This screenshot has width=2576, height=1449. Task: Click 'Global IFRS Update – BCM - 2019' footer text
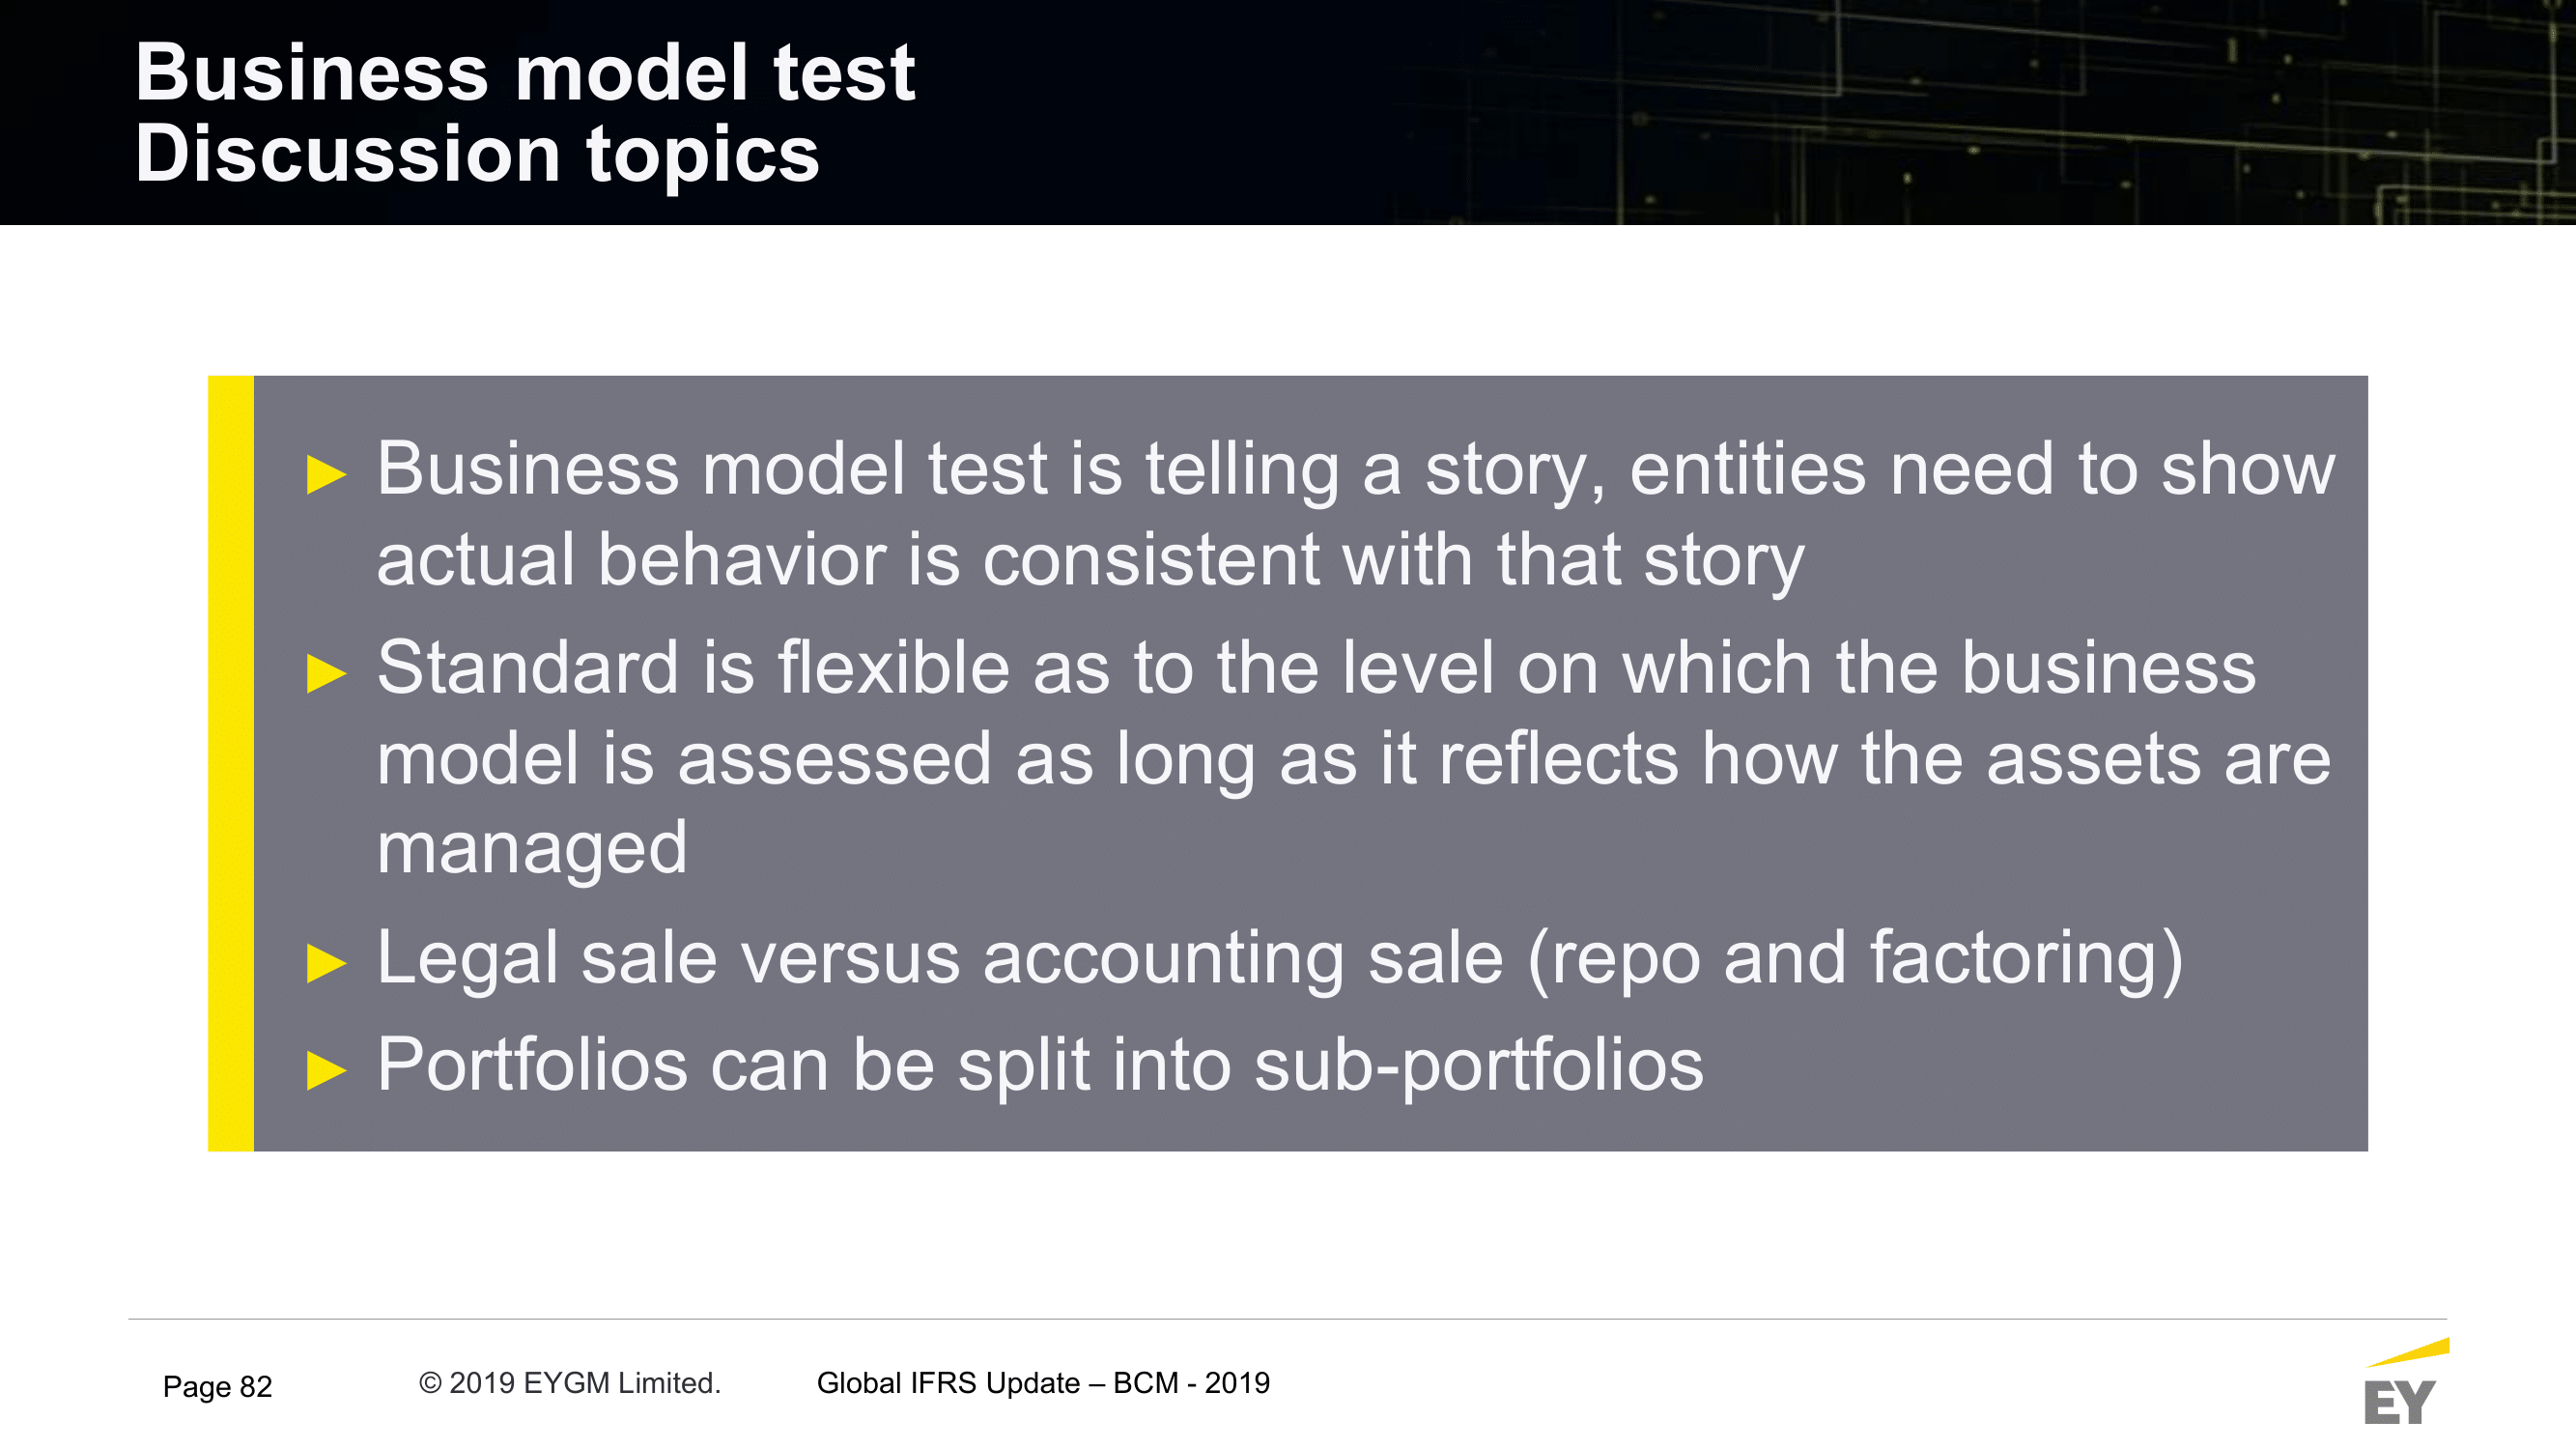[1043, 1383]
